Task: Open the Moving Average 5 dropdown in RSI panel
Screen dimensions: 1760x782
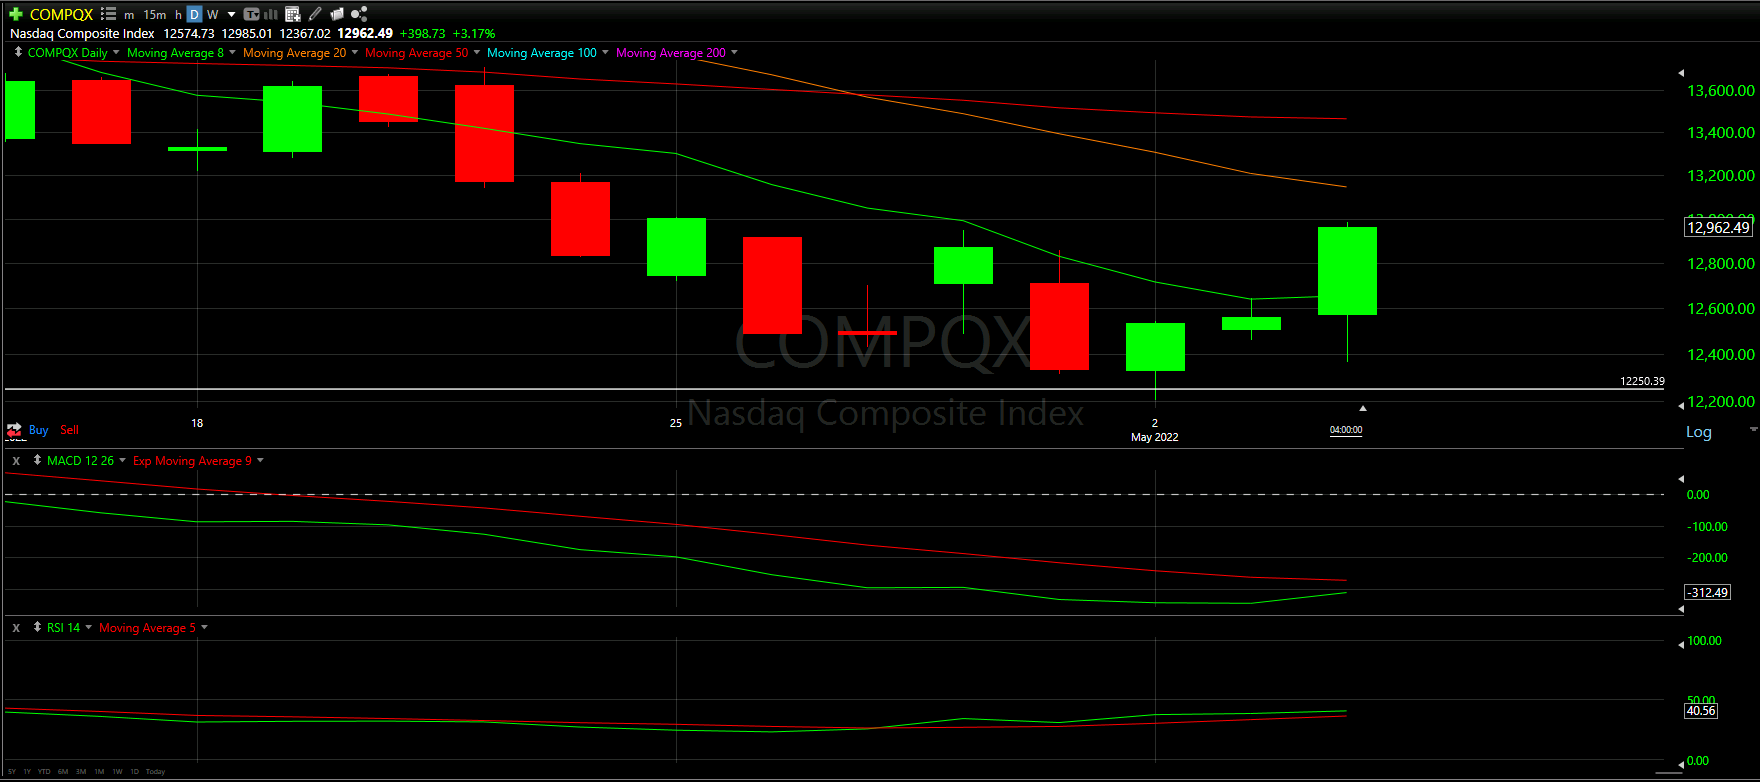Action: point(204,627)
